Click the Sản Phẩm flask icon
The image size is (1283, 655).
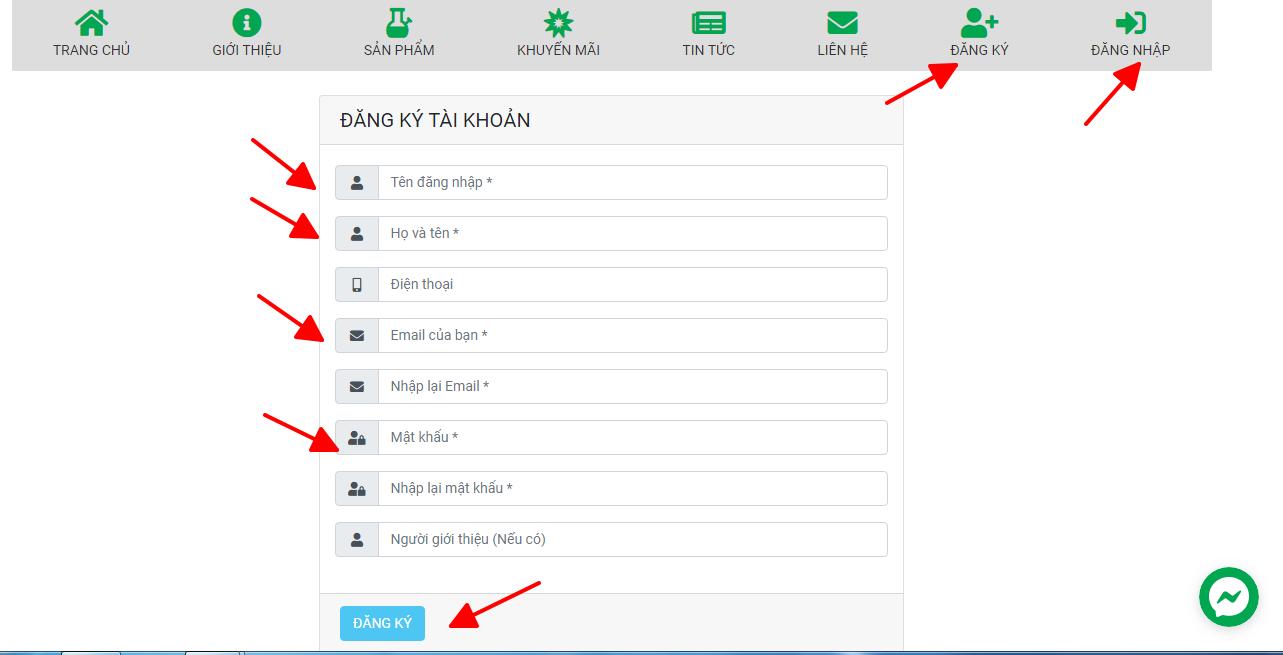click(398, 22)
